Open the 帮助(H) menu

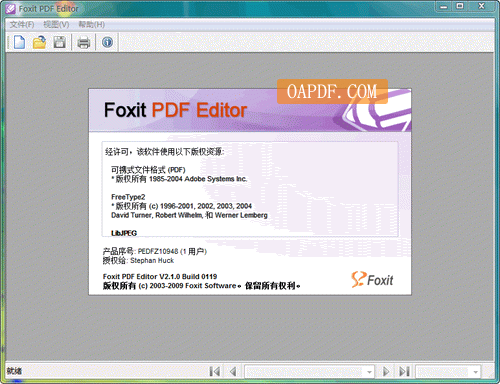point(92,25)
